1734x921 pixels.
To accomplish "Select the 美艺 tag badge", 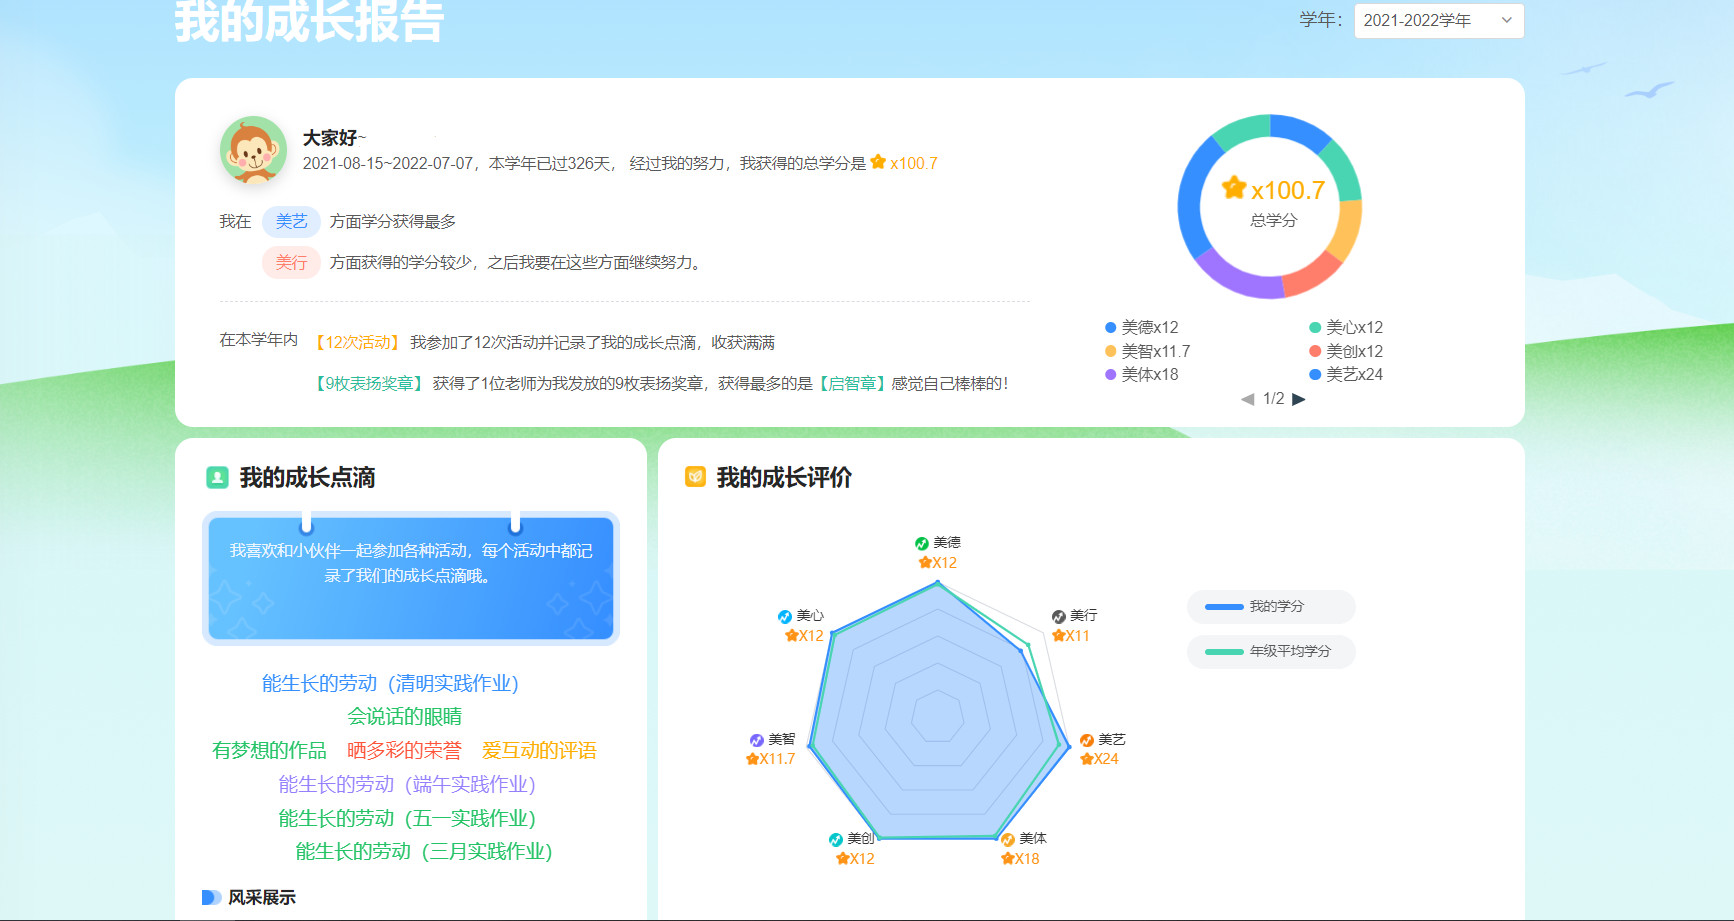I will [291, 222].
